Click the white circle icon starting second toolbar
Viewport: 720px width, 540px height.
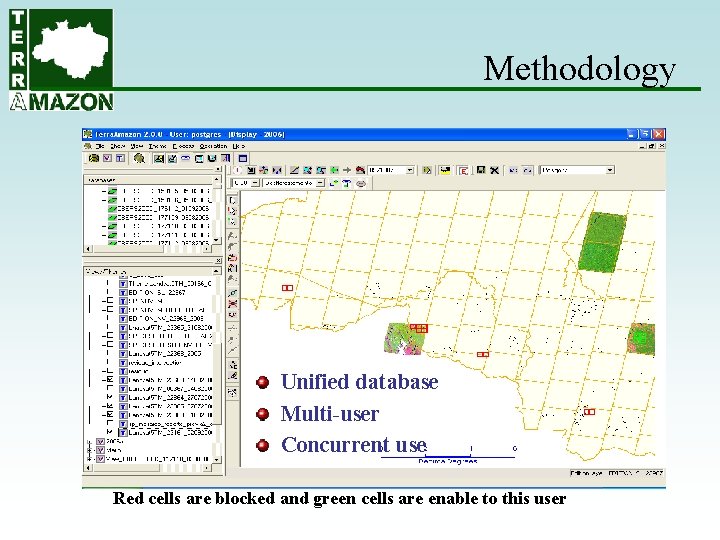237,170
